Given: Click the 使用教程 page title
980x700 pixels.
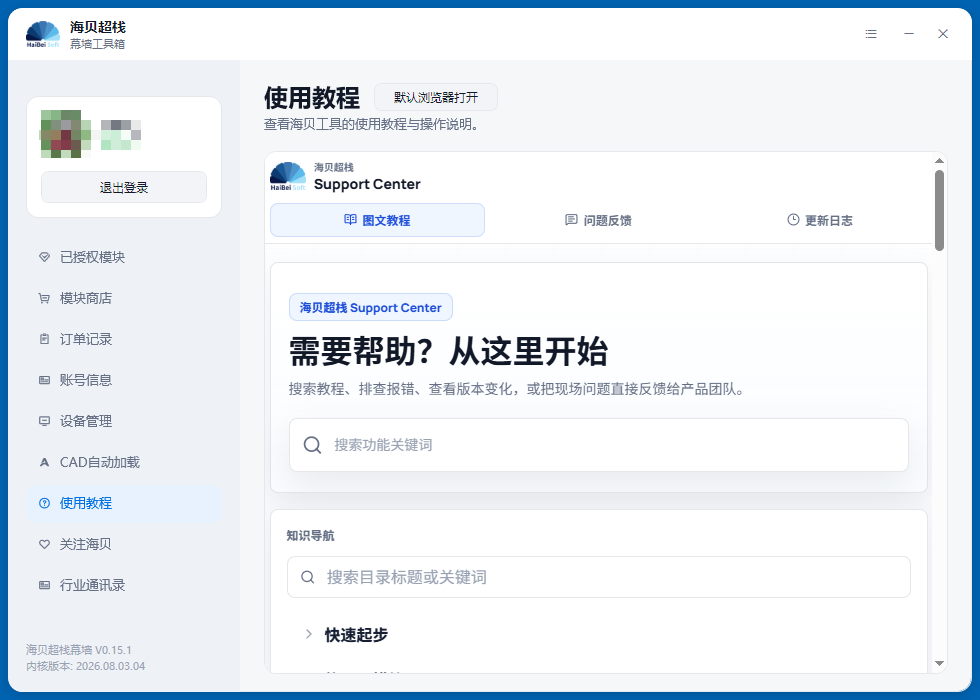Looking at the screenshot, I should tap(312, 98).
